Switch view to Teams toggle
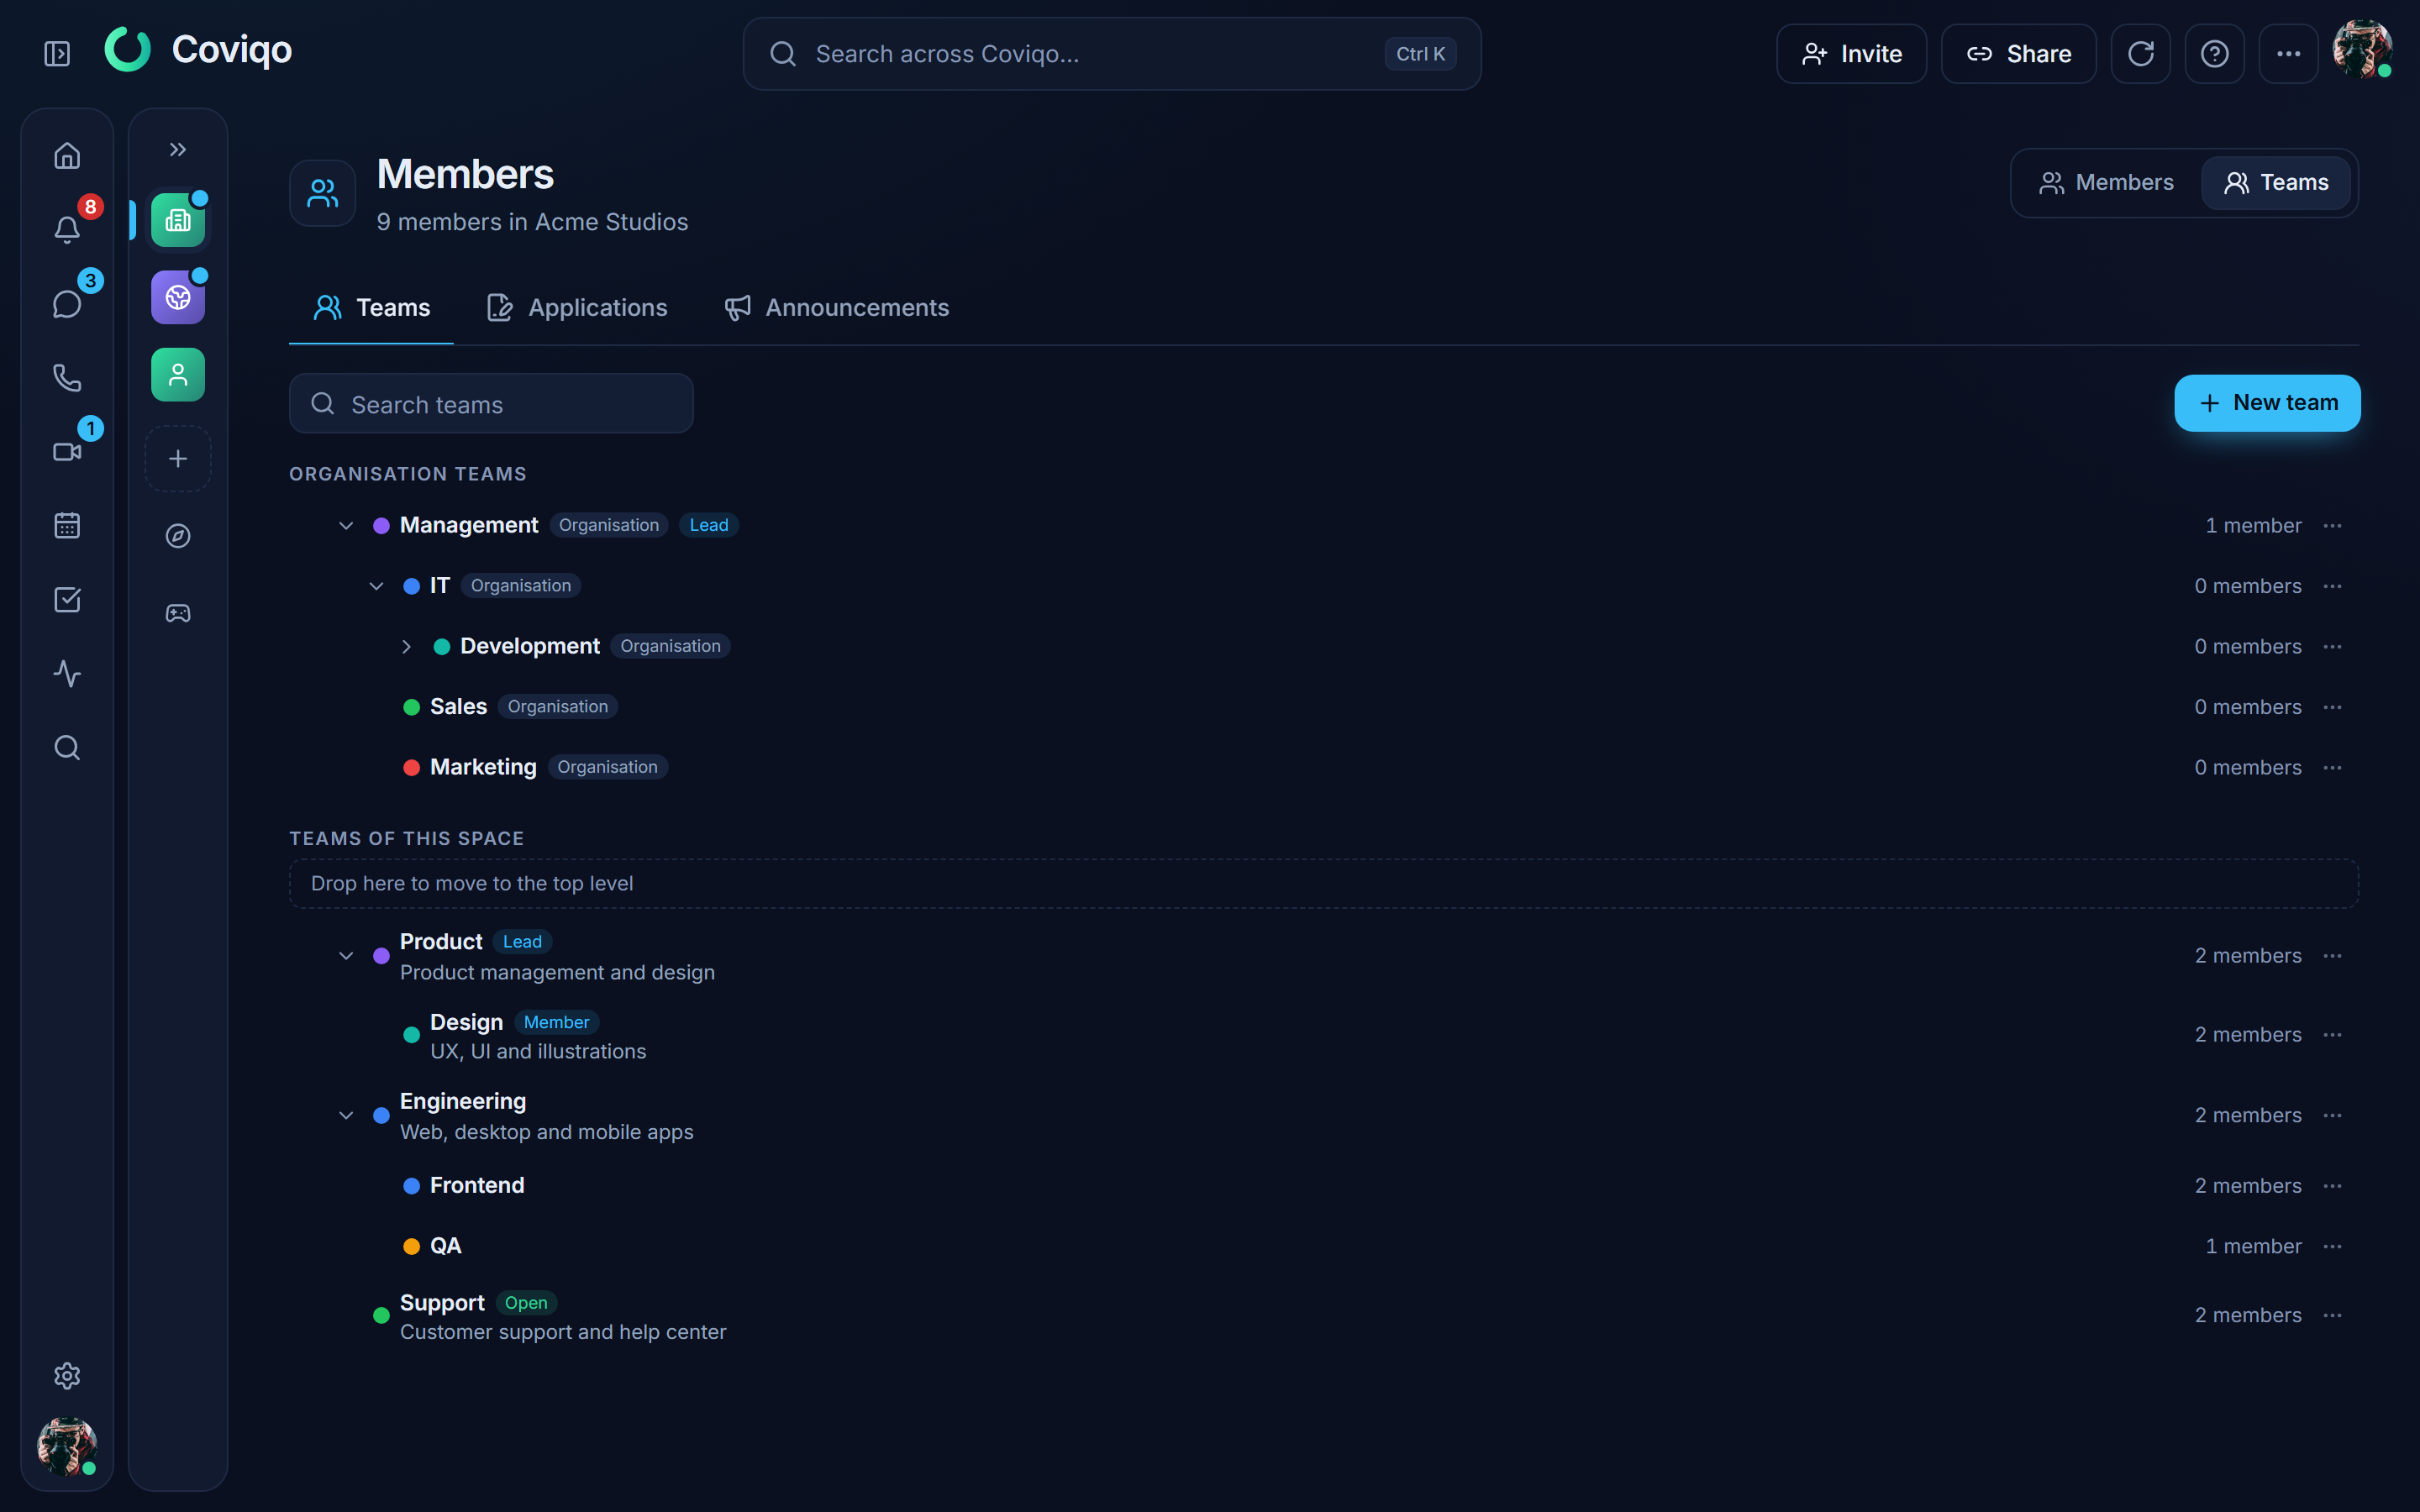2420x1512 pixels. click(2276, 183)
